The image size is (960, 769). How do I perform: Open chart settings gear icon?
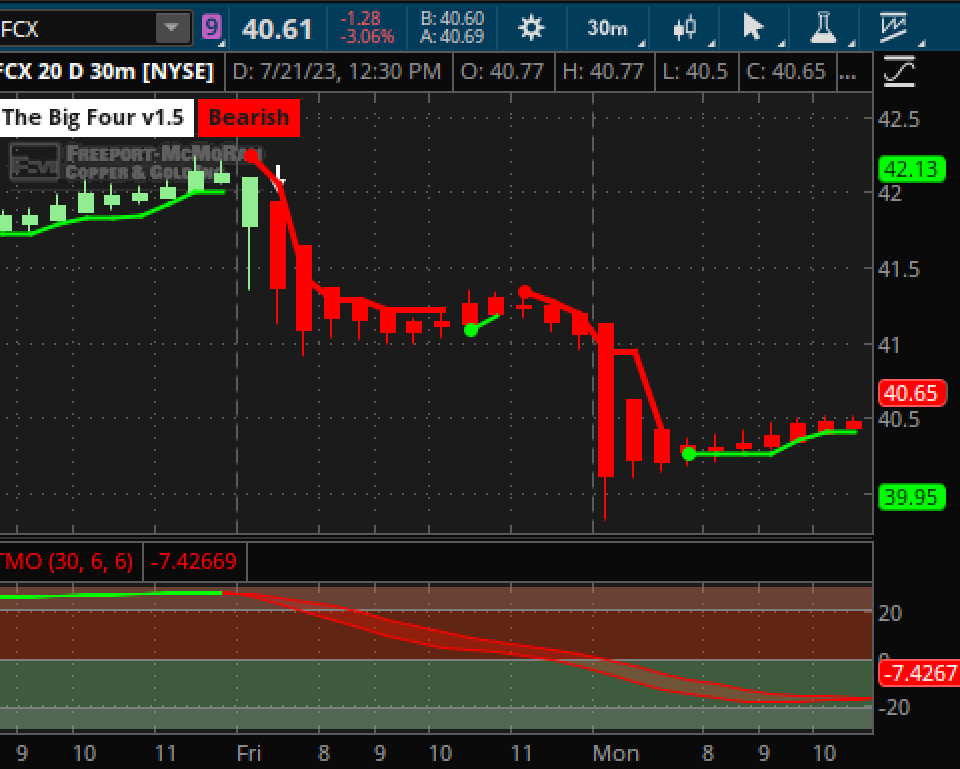click(531, 28)
